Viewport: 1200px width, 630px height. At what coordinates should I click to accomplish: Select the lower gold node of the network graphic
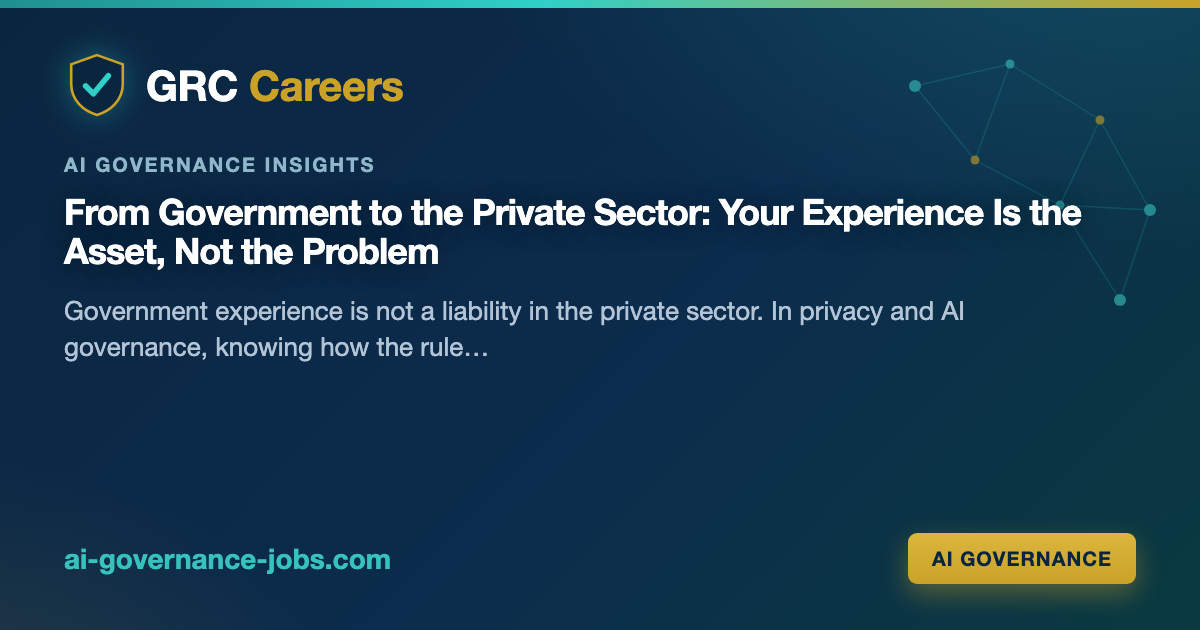(975, 160)
